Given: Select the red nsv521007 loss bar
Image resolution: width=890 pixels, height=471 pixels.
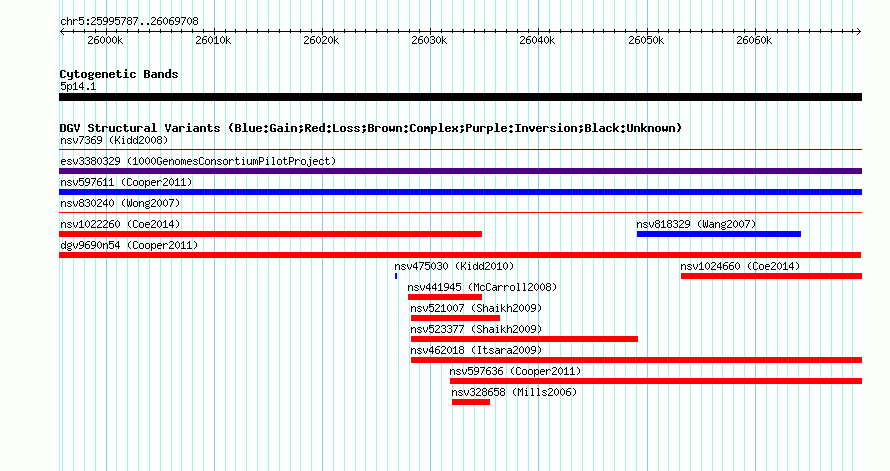Looking at the screenshot, I should 455,318.
